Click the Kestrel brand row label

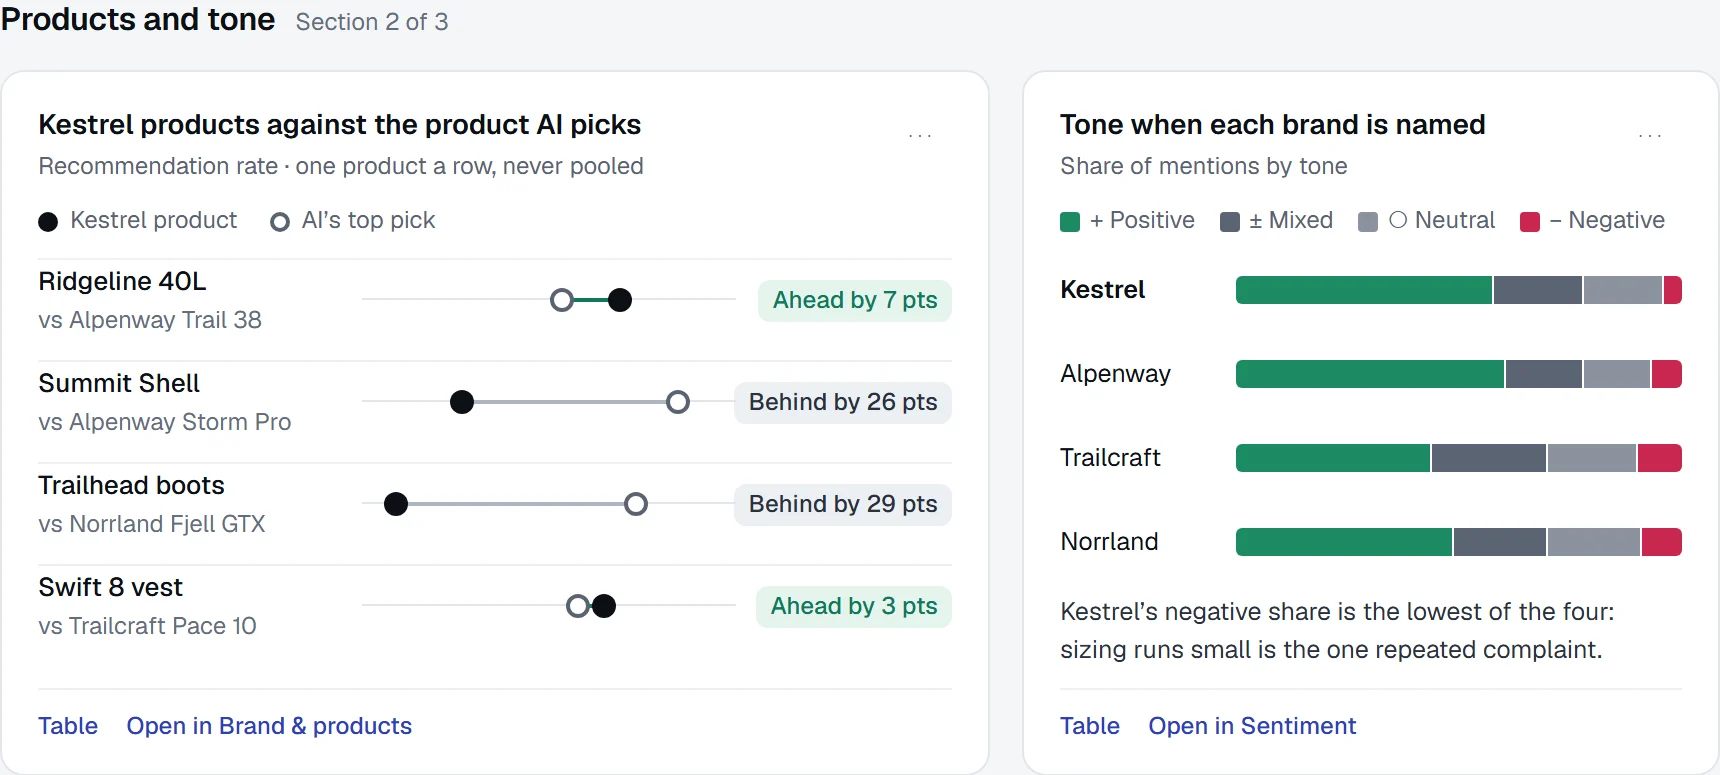(1102, 290)
